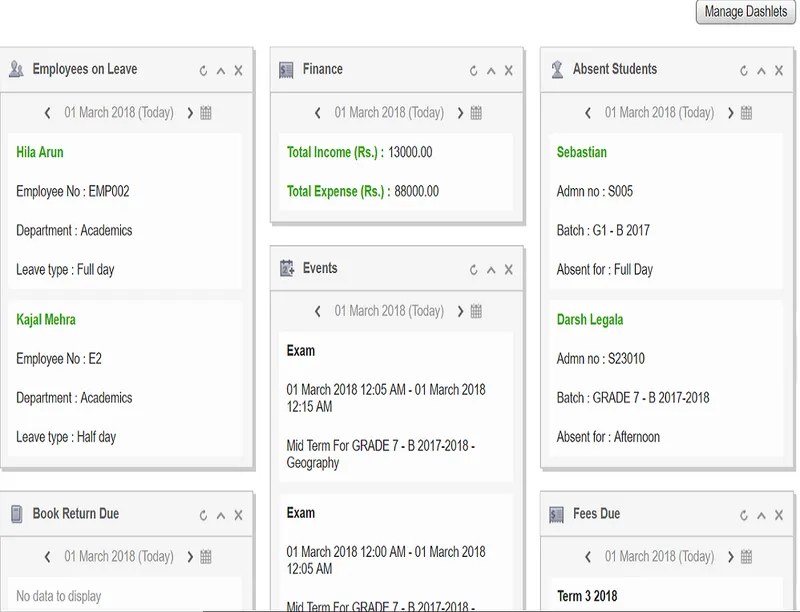Open calendar picker in Finance dashlet

476,113
